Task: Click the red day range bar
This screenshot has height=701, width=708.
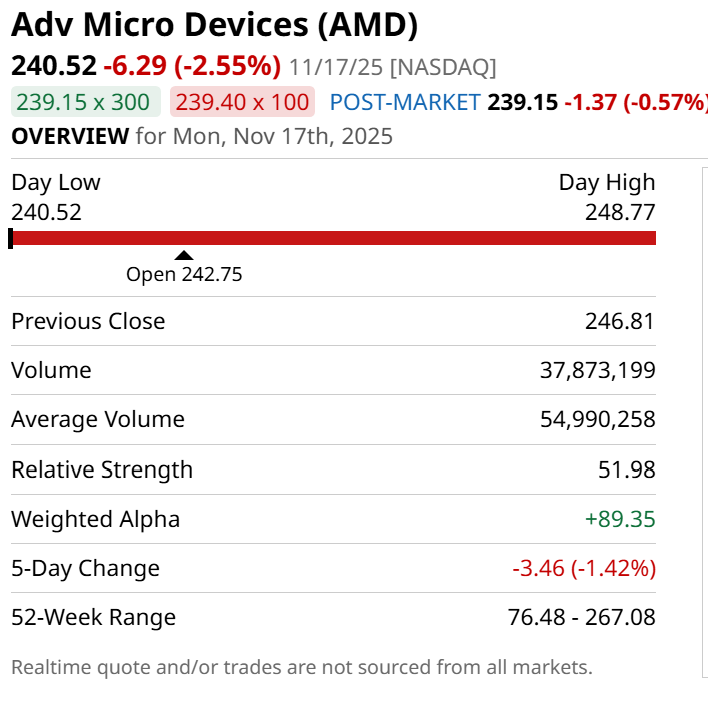Action: 334,238
